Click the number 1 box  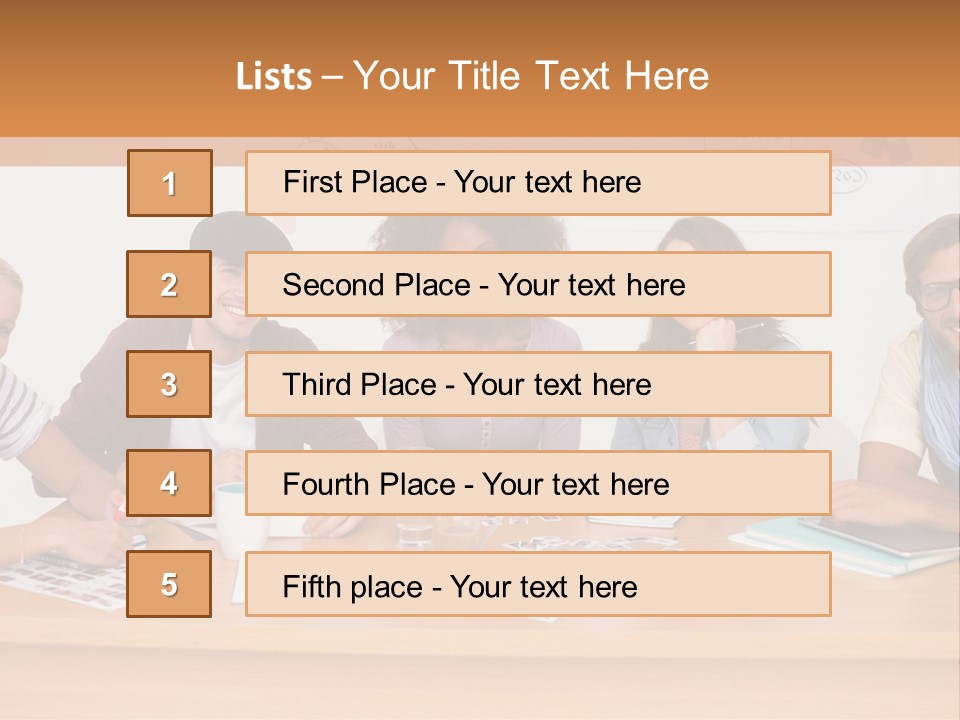tap(170, 183)
